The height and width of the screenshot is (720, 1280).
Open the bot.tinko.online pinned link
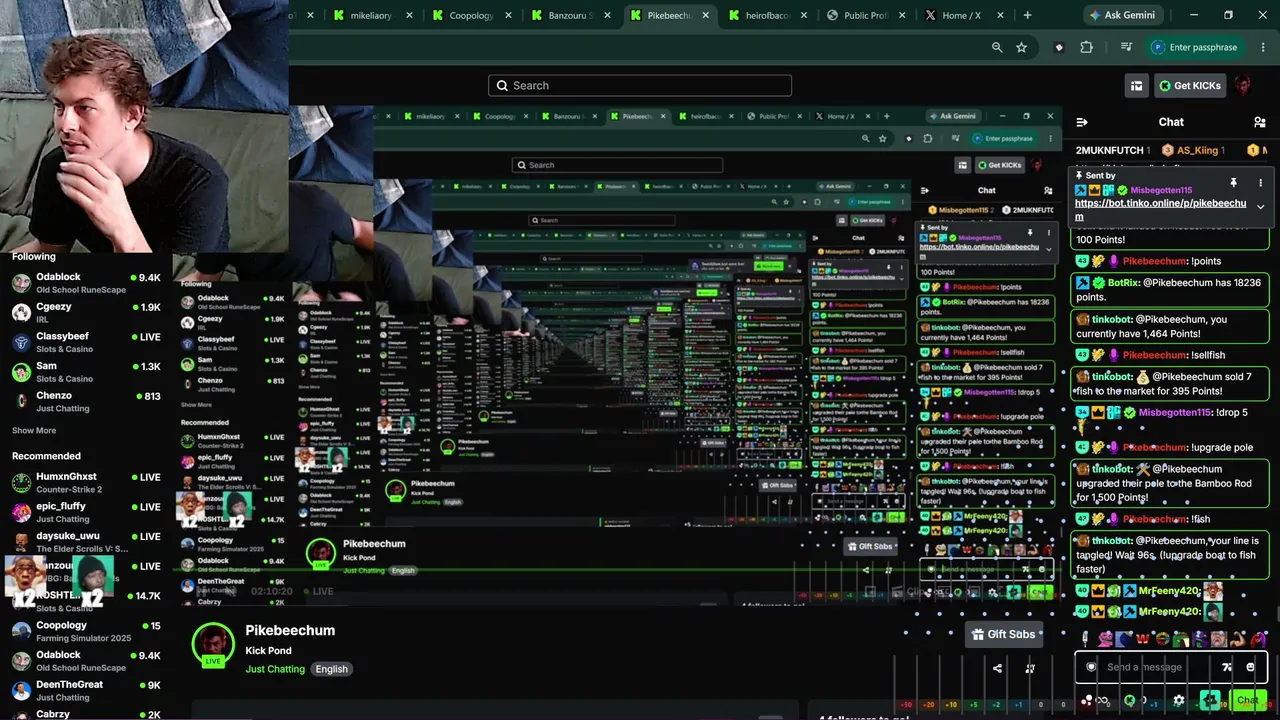click(1160, 210)
